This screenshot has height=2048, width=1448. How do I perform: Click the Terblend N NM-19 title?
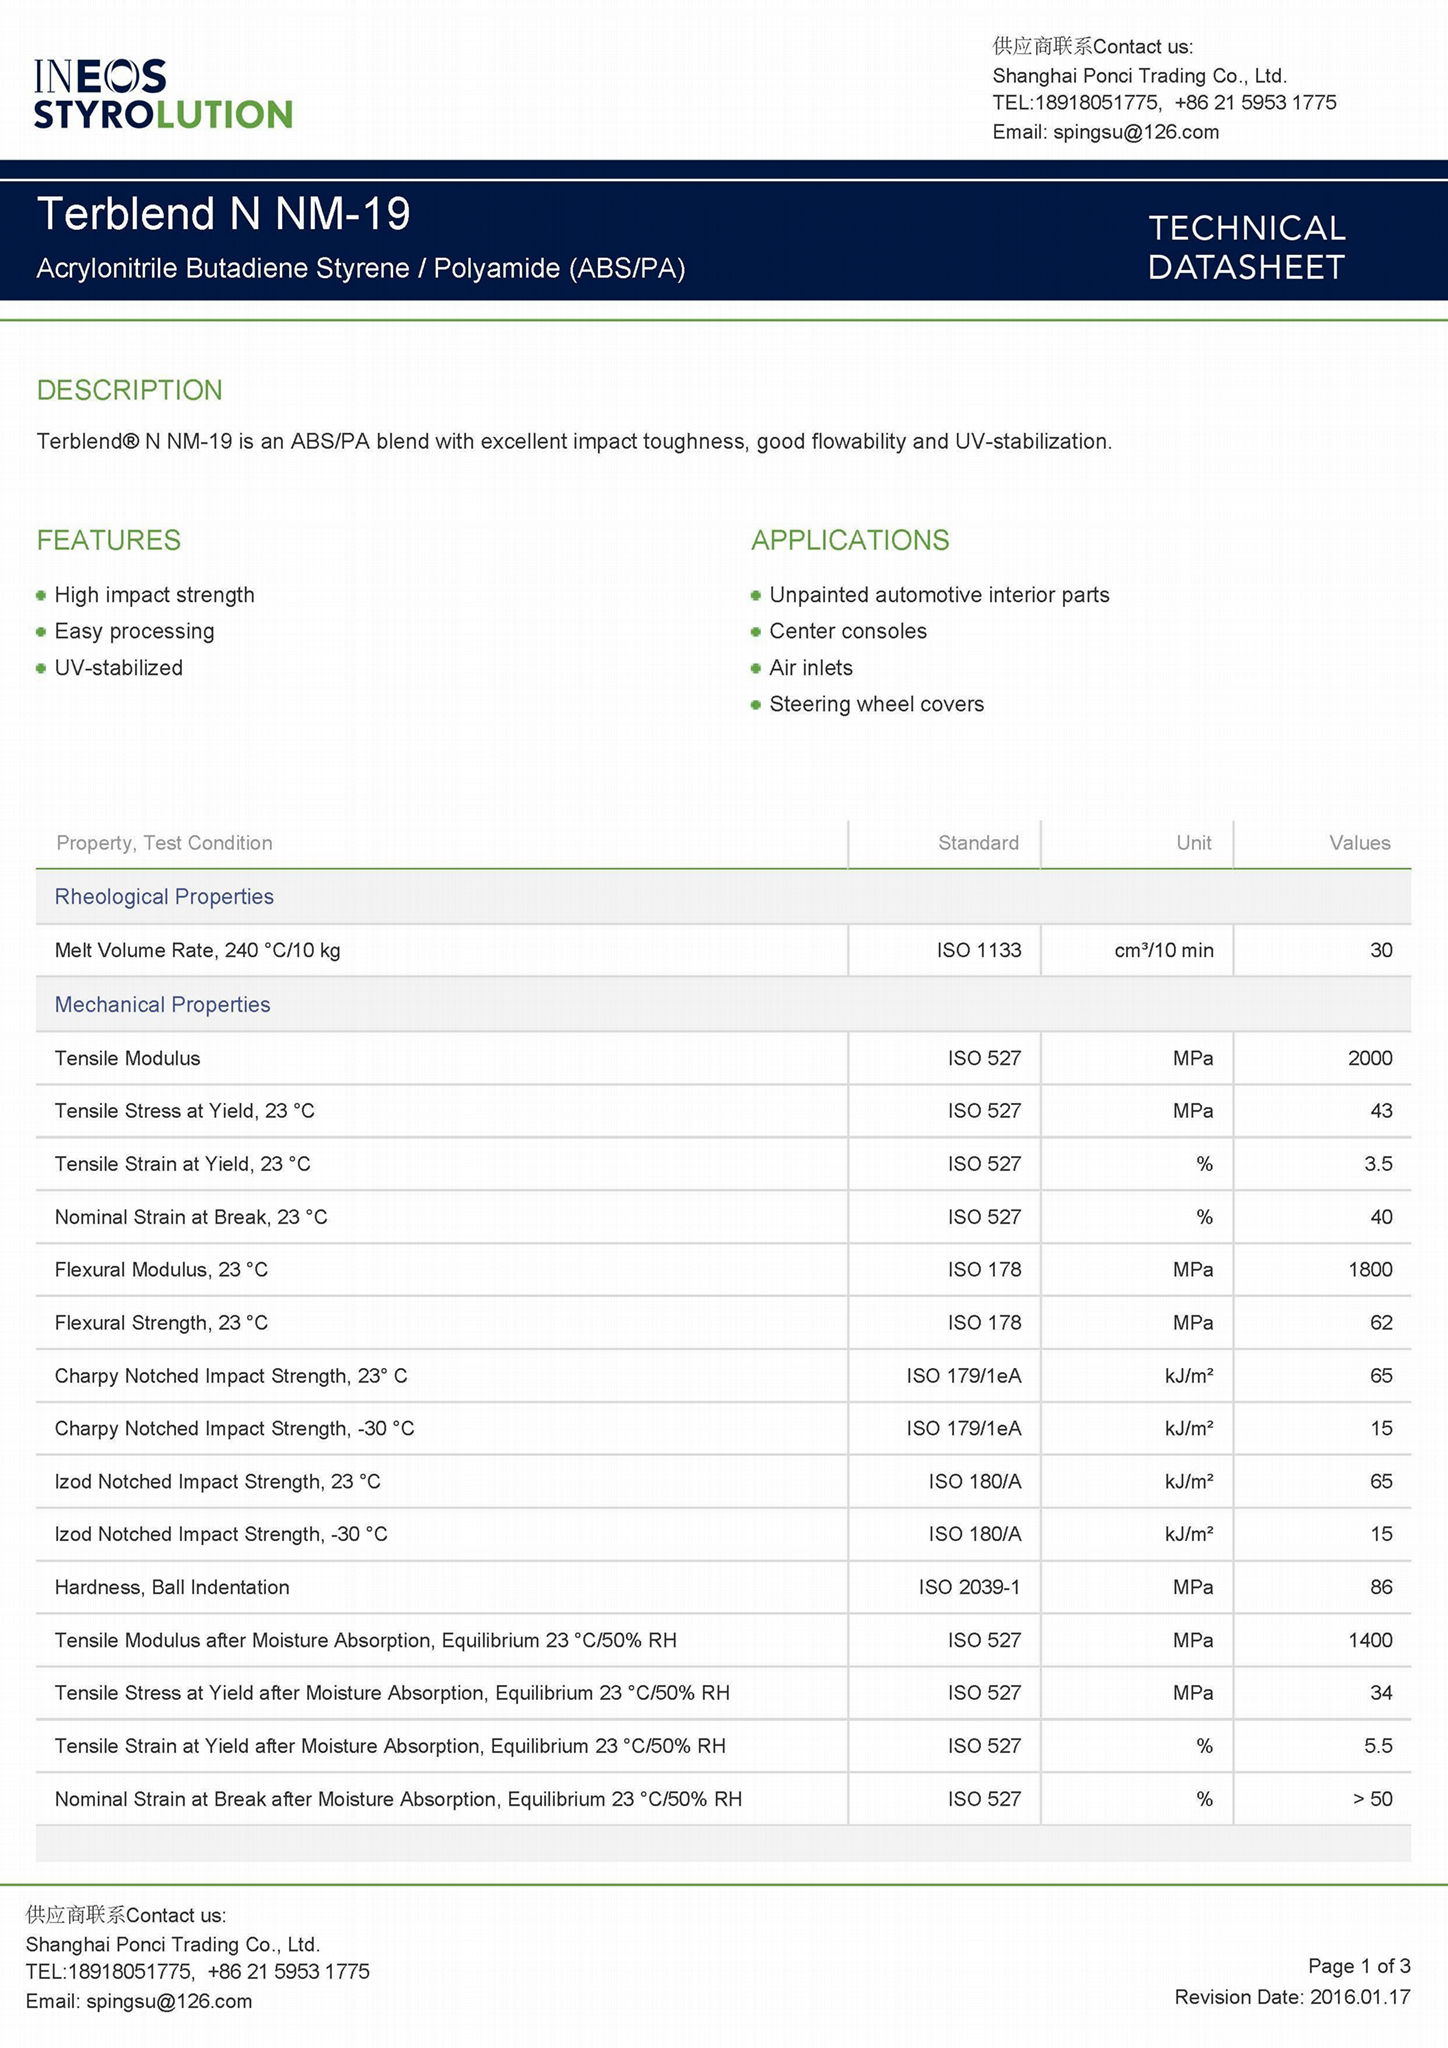(223, 214)
